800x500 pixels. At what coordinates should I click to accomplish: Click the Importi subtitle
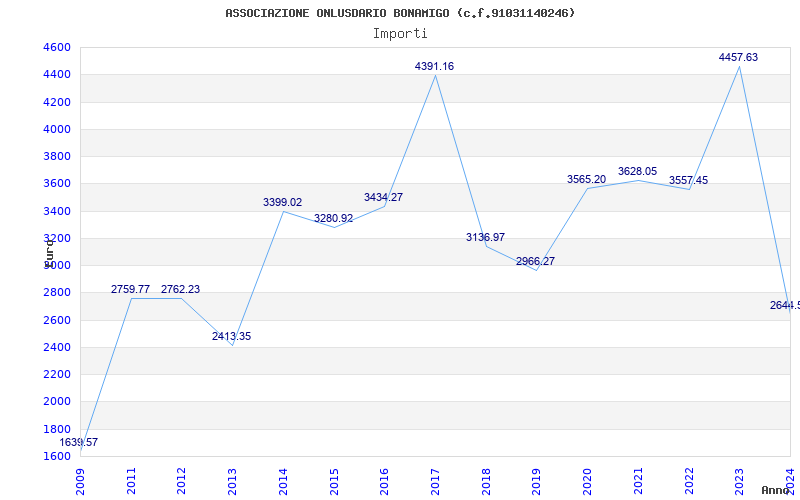click(x=400, y=34)
